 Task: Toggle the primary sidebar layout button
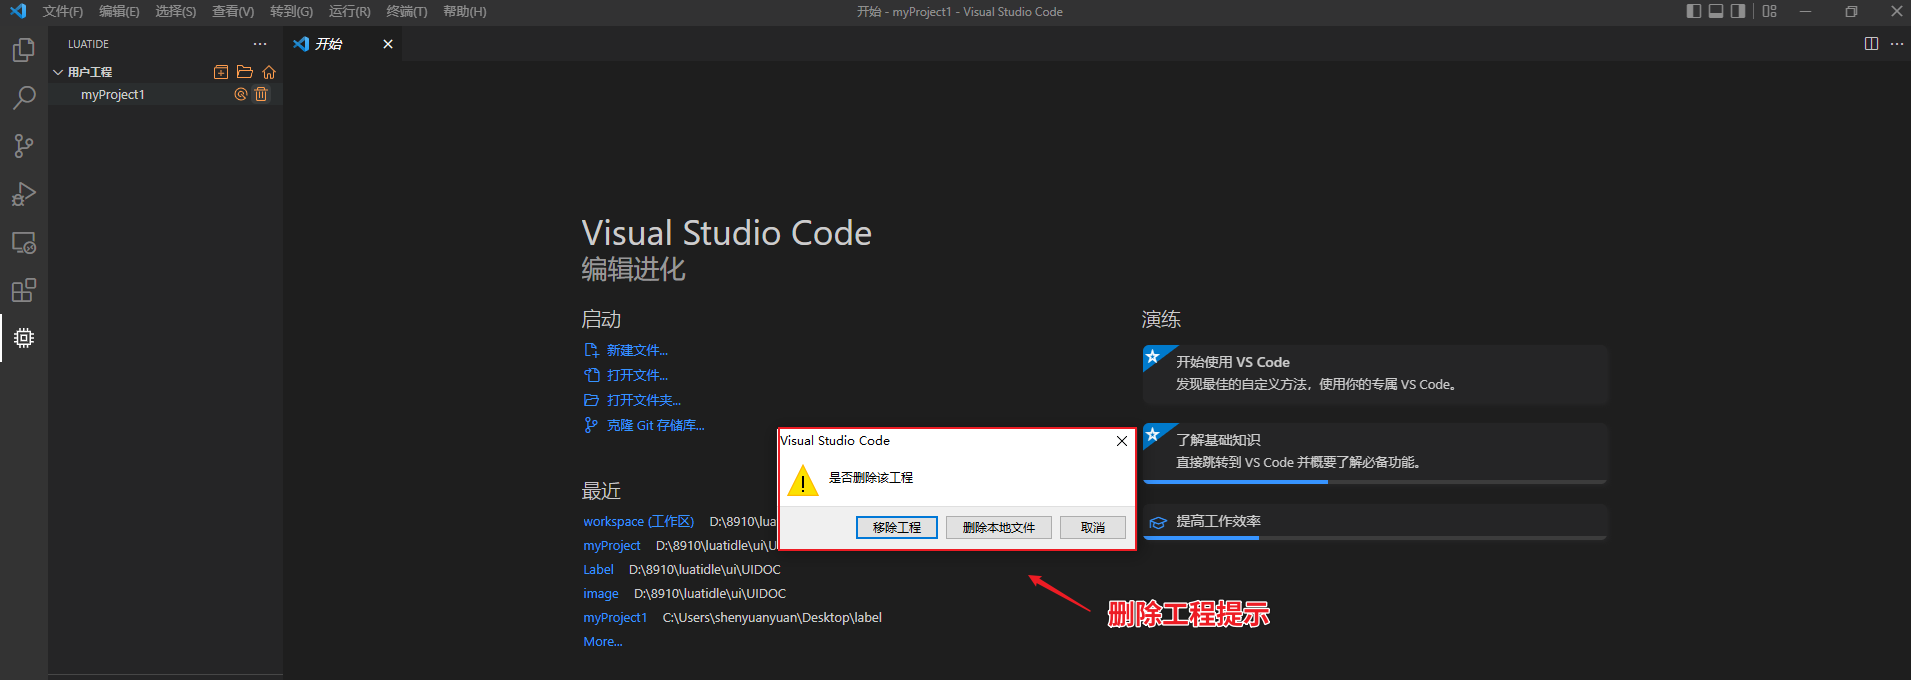coord(1693,11)
